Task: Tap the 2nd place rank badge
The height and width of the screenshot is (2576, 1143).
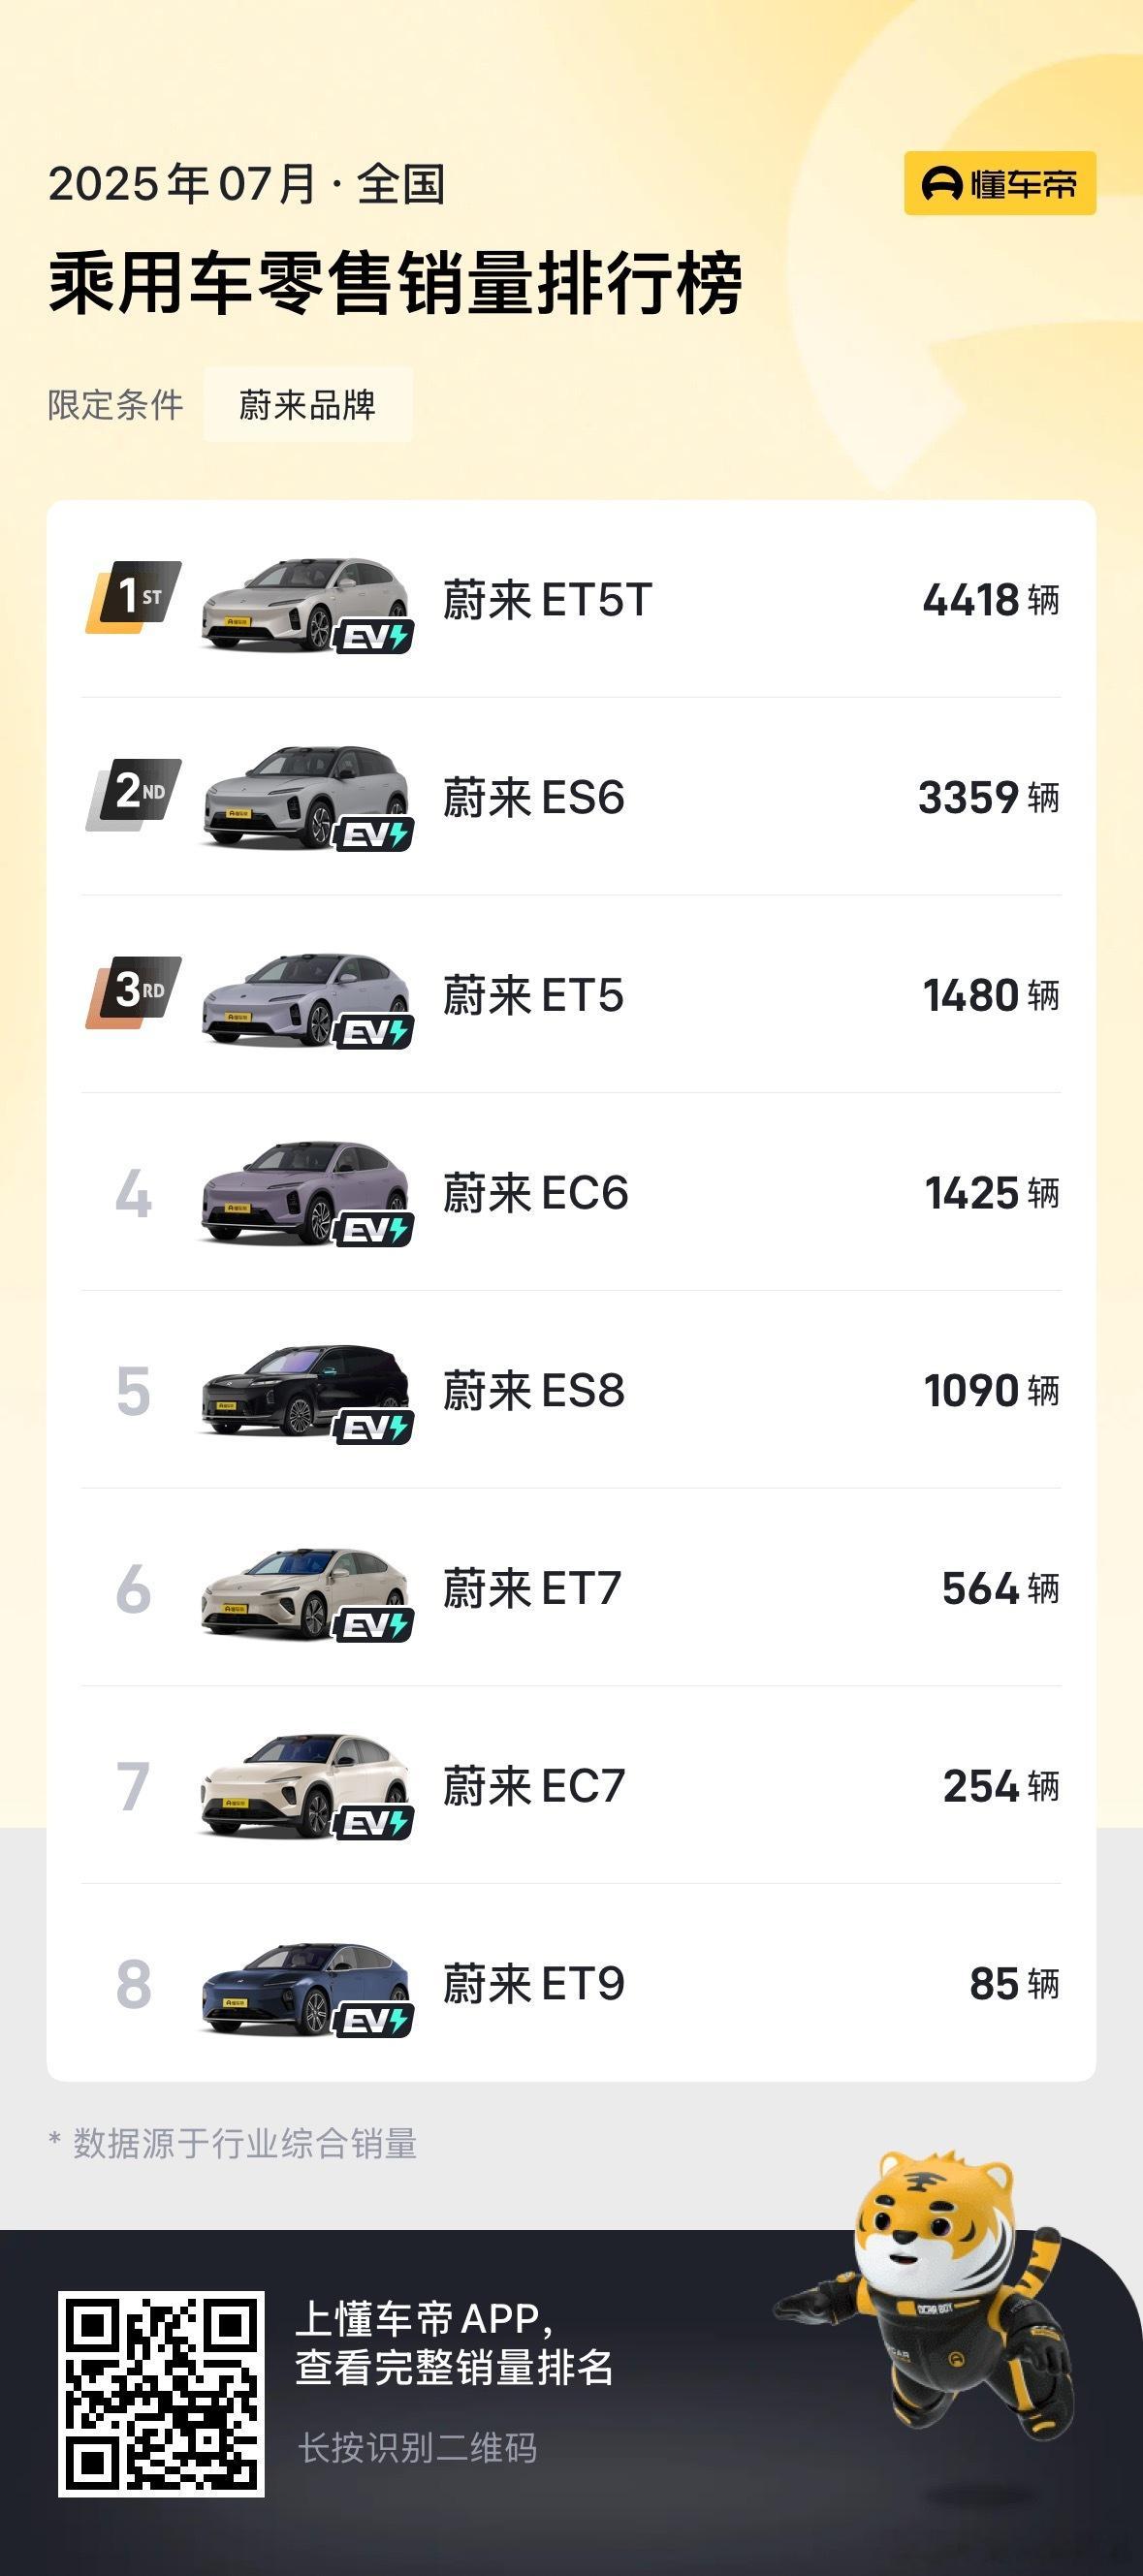Action: (x=133, y=794)
